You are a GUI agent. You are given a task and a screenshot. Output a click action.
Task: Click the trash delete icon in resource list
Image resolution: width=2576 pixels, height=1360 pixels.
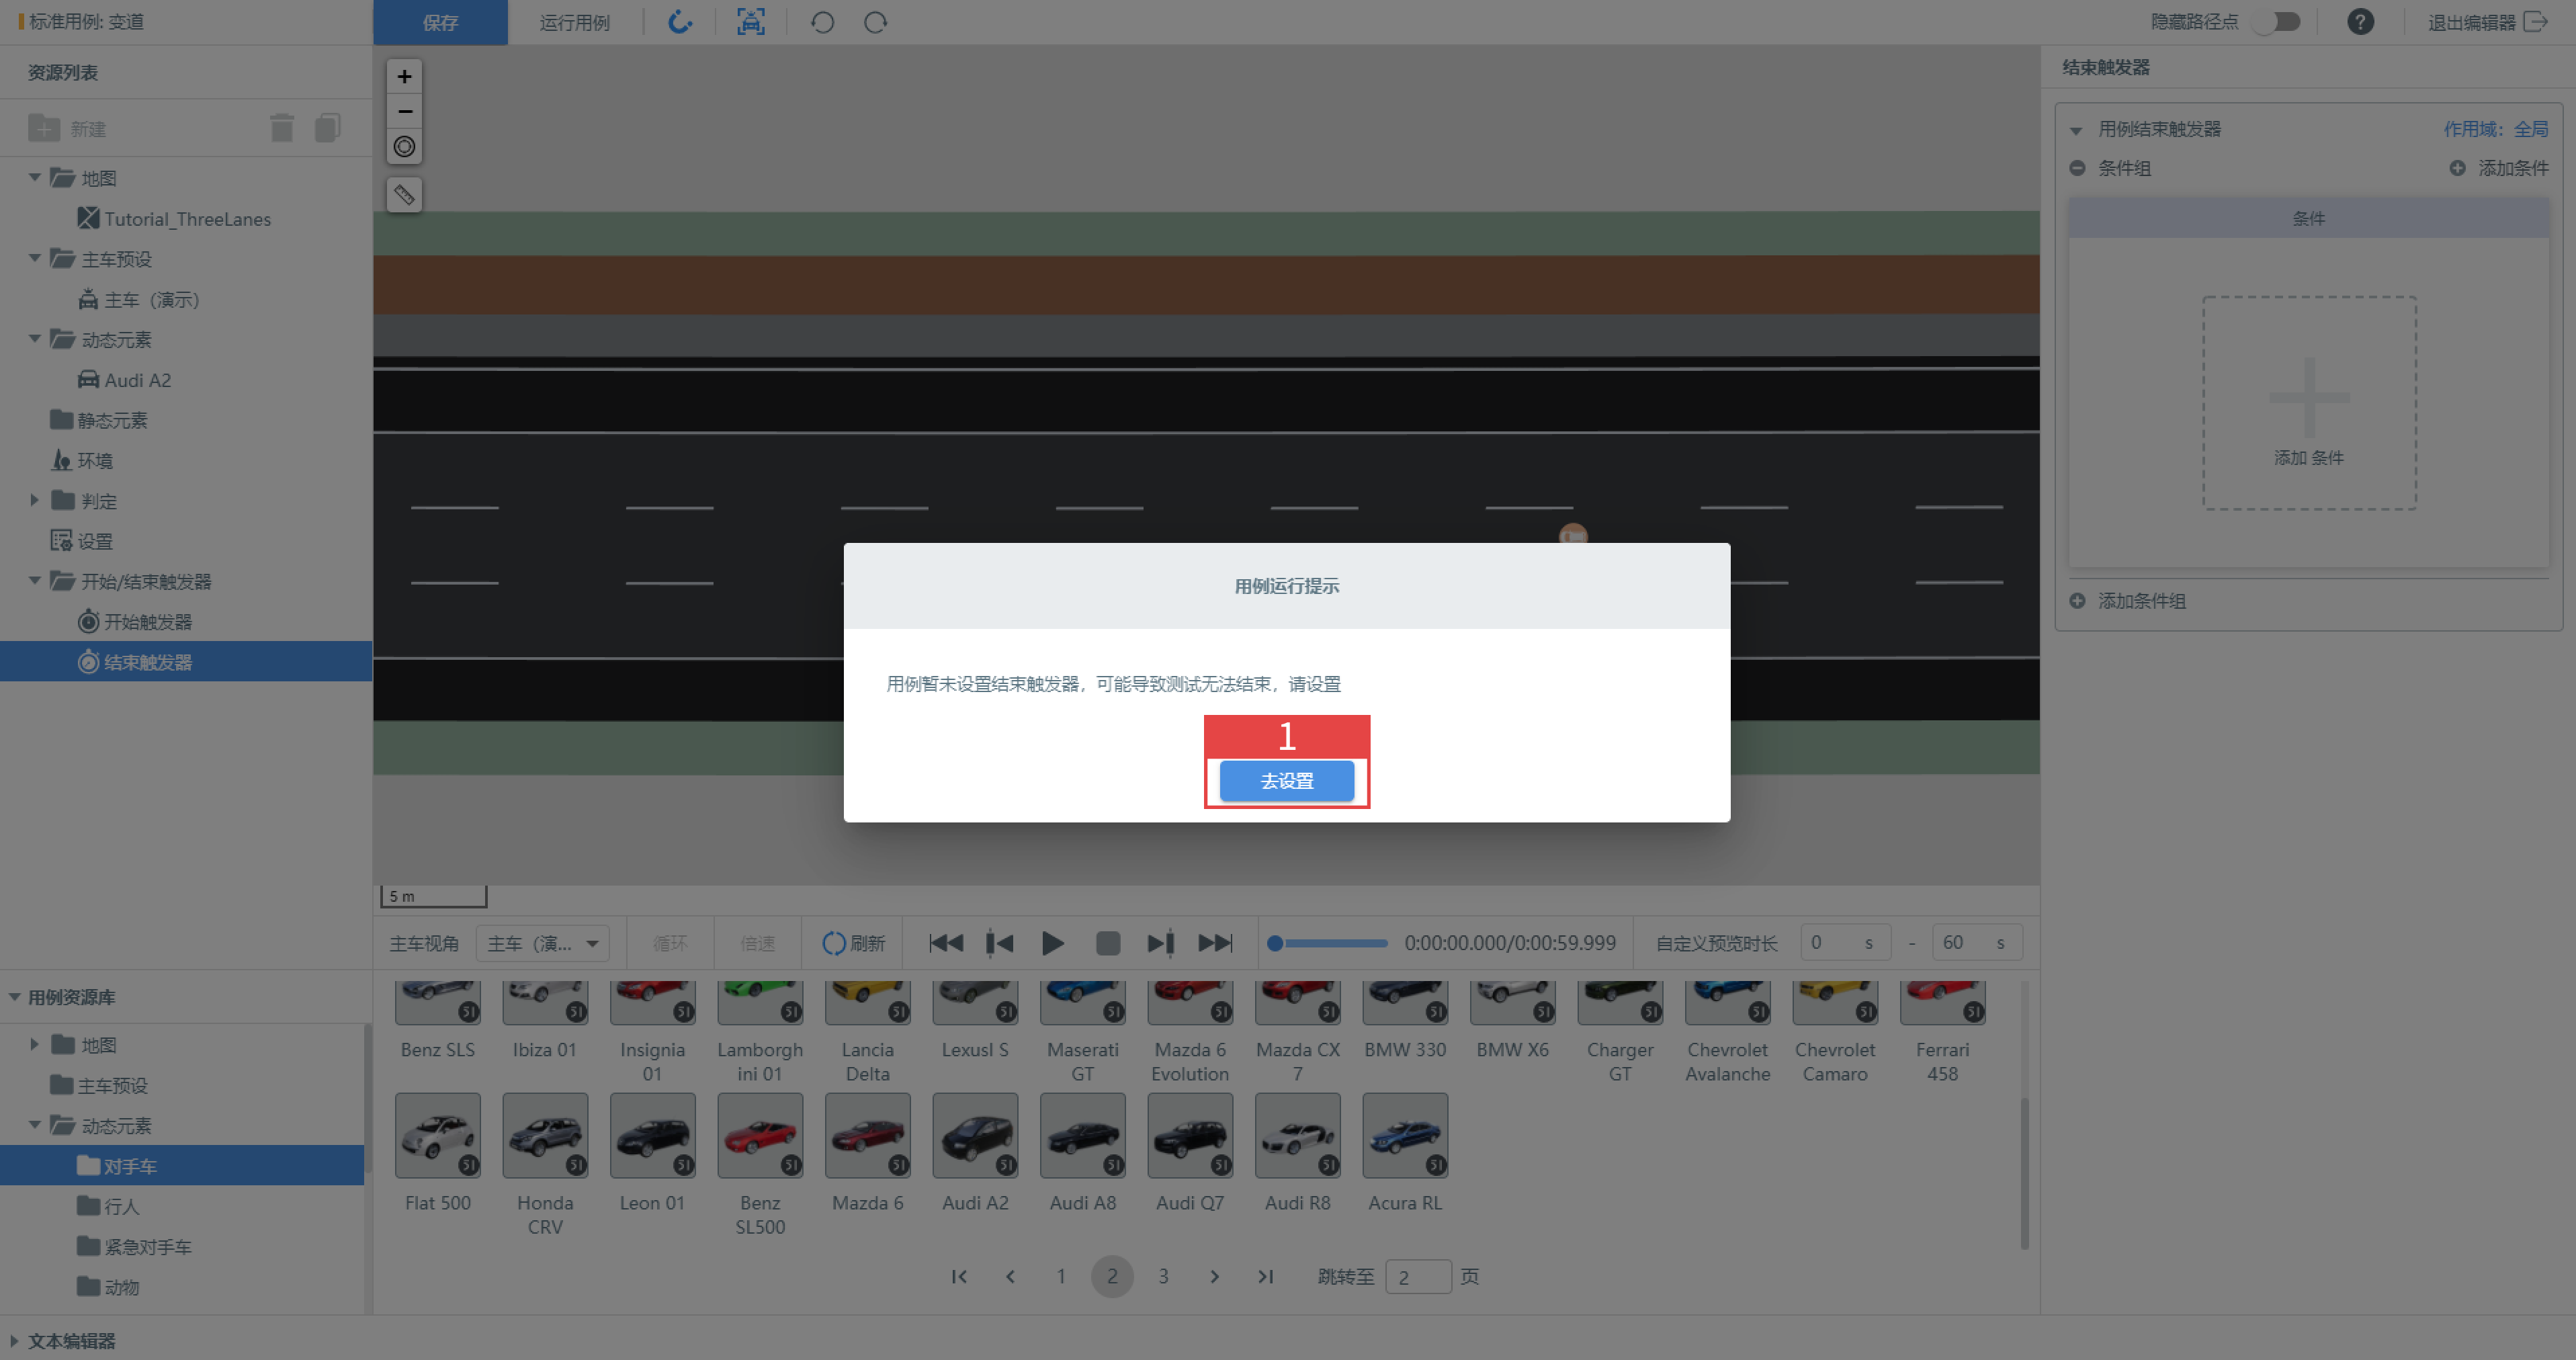pos(282,128)
